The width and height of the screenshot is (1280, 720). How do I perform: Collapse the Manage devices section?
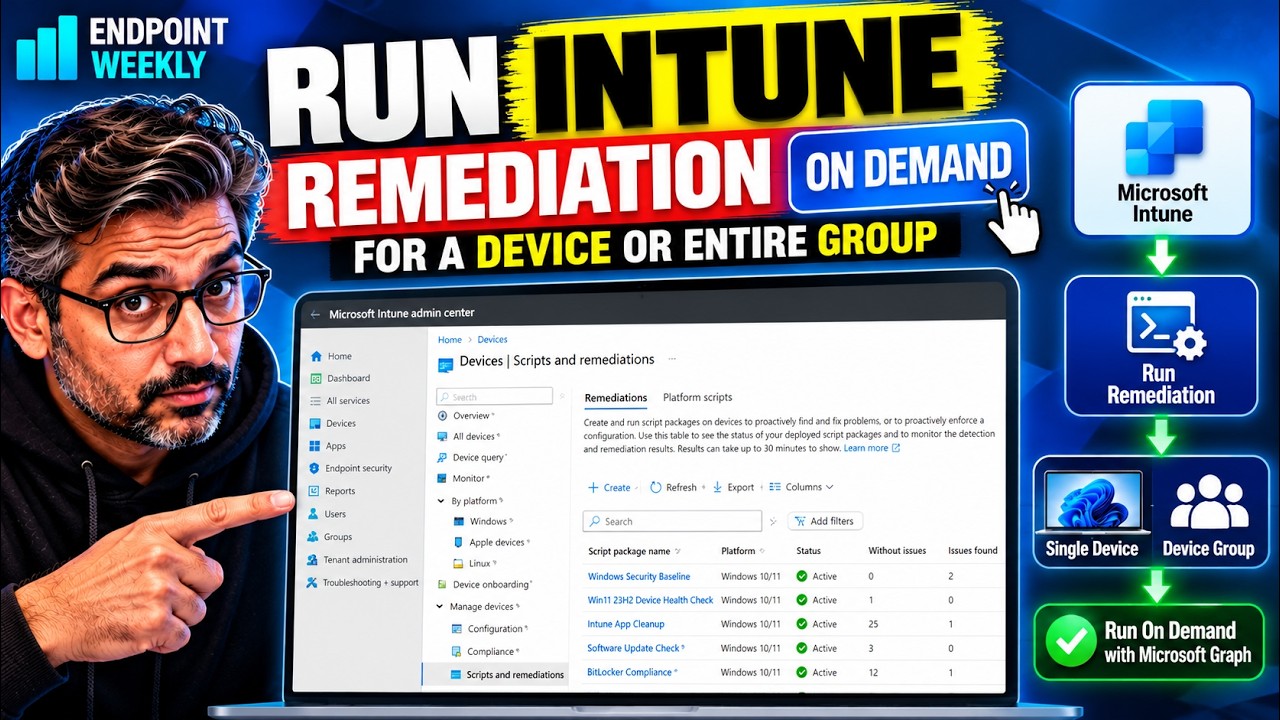point(440,607)
